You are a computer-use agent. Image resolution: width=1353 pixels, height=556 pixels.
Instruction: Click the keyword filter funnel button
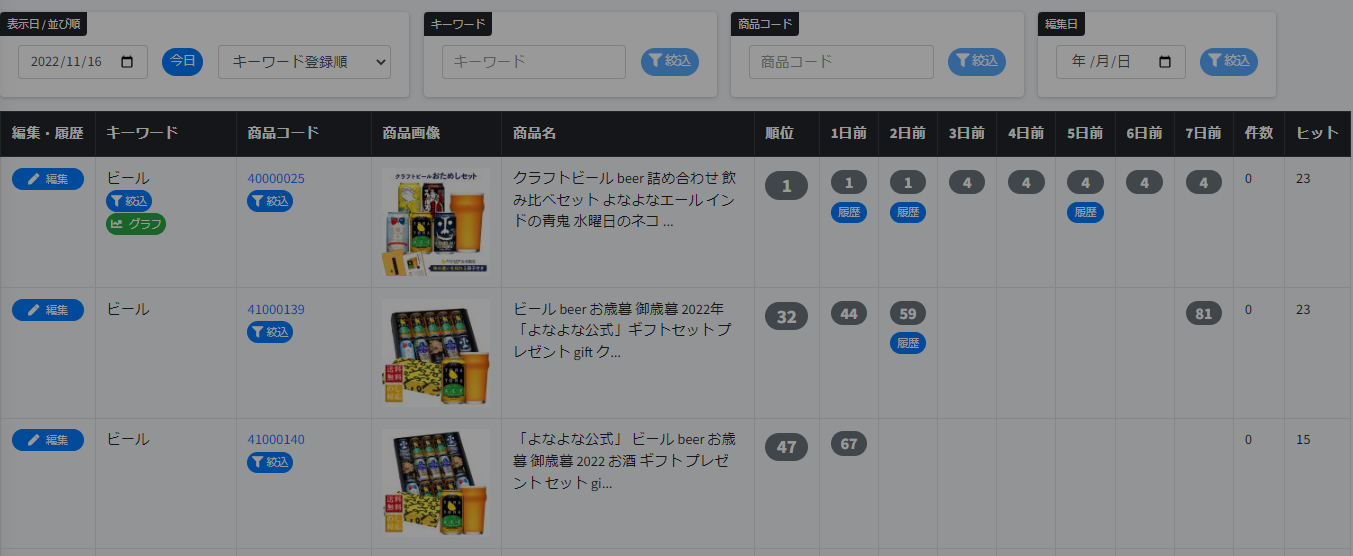coord(670,62)
